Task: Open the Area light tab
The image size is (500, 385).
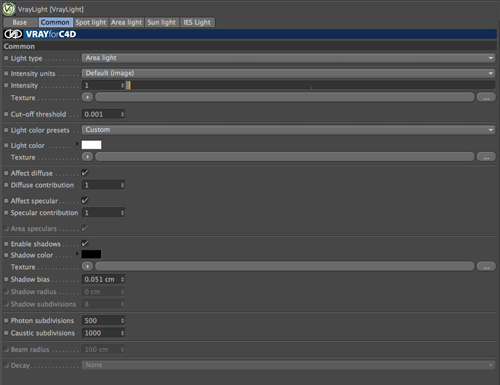Action: click(126, 22)
